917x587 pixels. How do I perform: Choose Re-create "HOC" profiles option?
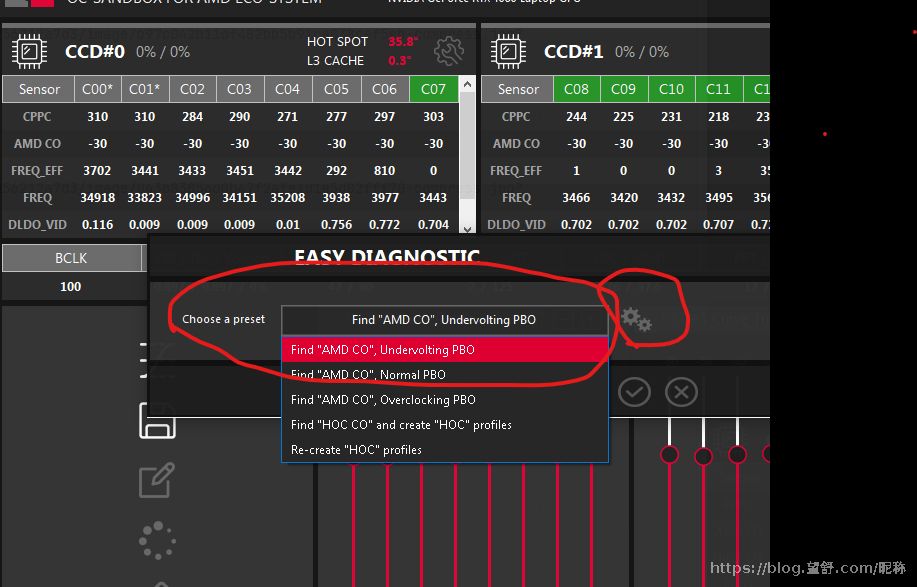444,450
